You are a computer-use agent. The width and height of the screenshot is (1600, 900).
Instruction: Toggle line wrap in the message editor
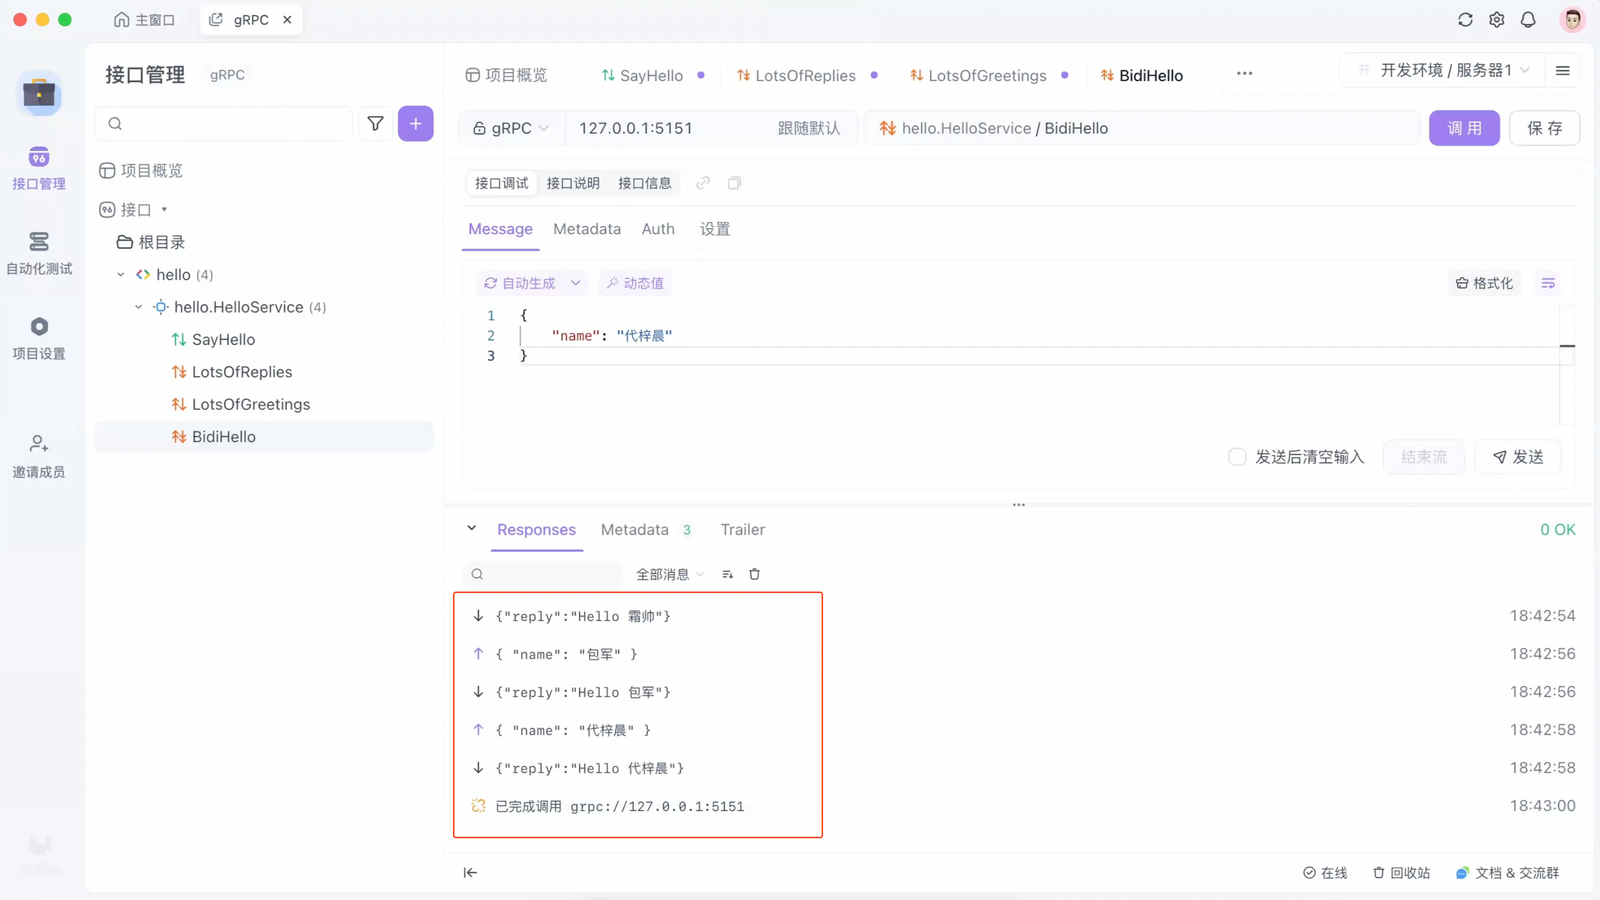[1547, 283]
